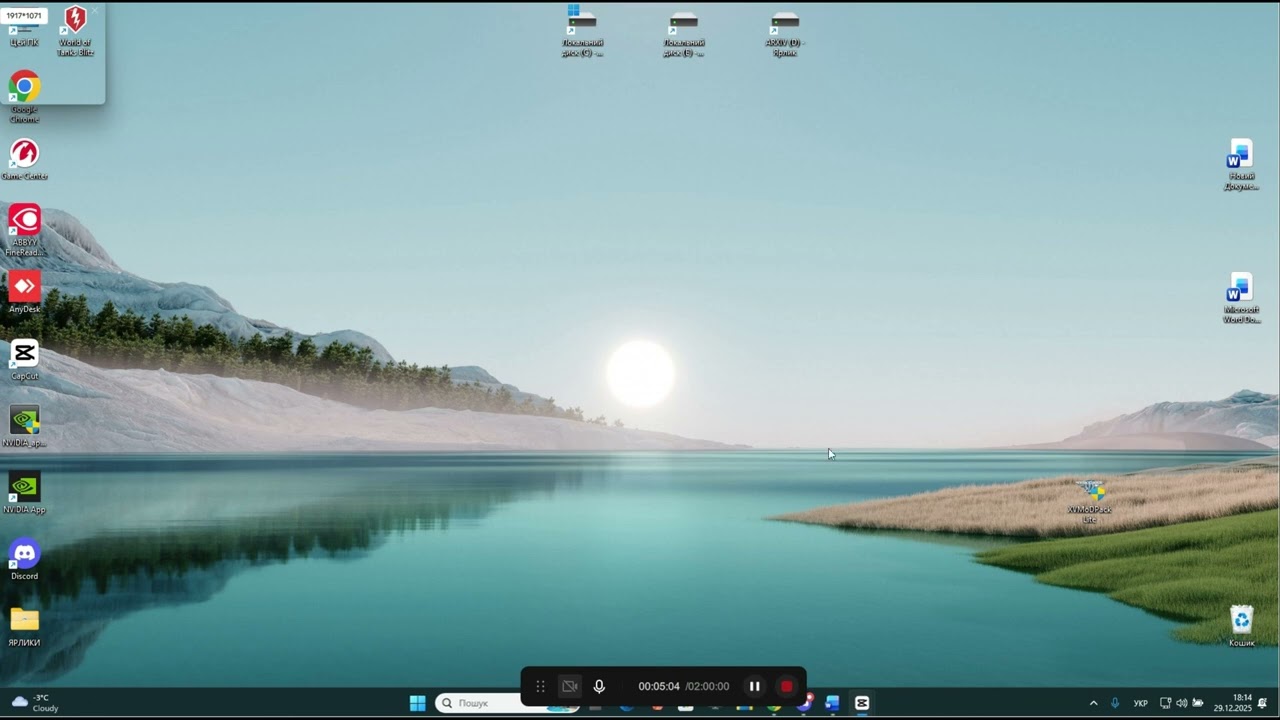Open the Google Chrome desktop shortcut

[24, 97]
